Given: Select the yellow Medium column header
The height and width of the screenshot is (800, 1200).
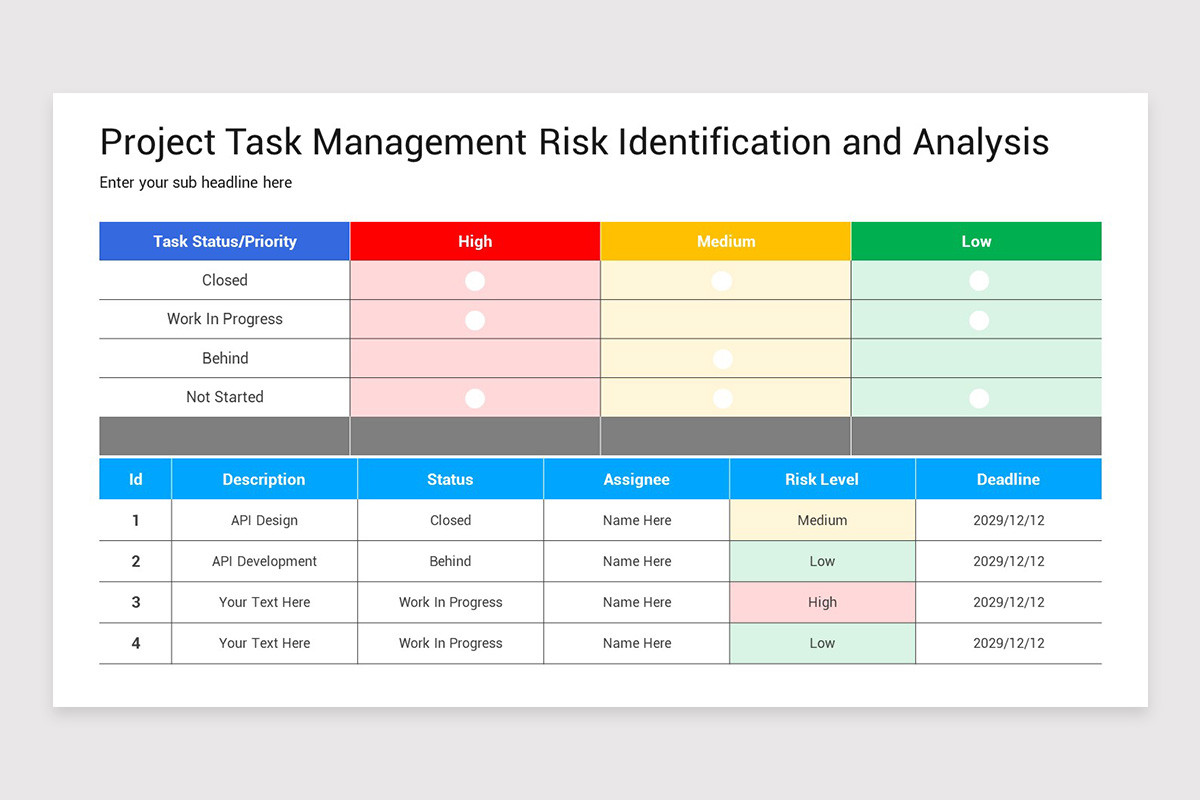Looking at the screenshot, I should click(x=725, y=241).
